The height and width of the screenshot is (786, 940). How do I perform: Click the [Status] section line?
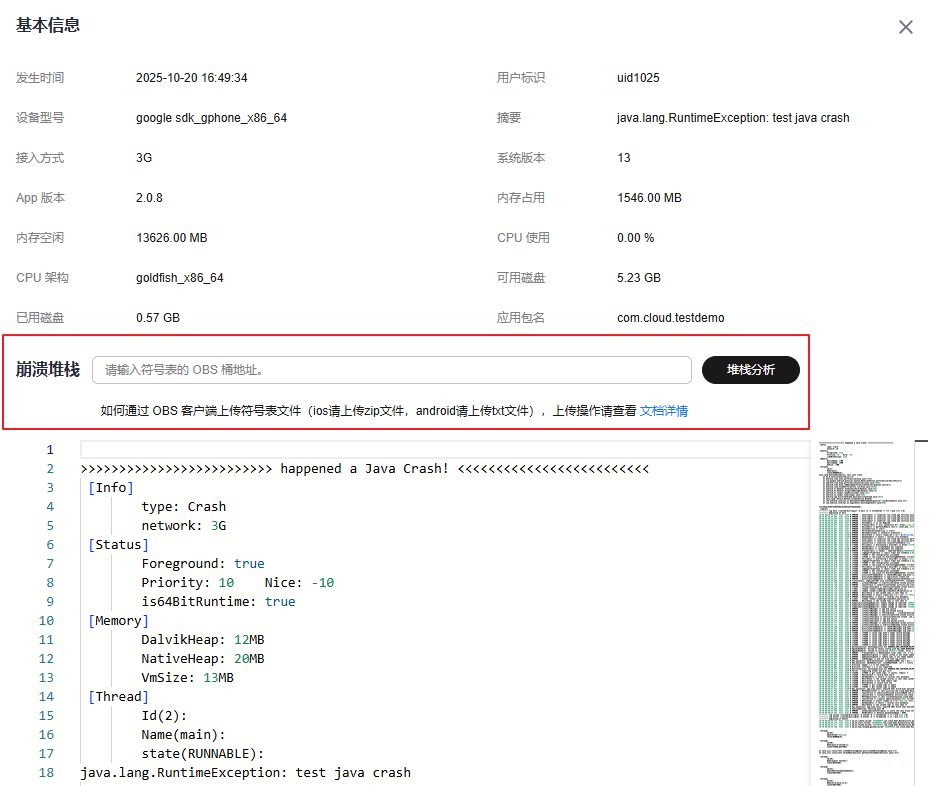[x=118, y=545]
